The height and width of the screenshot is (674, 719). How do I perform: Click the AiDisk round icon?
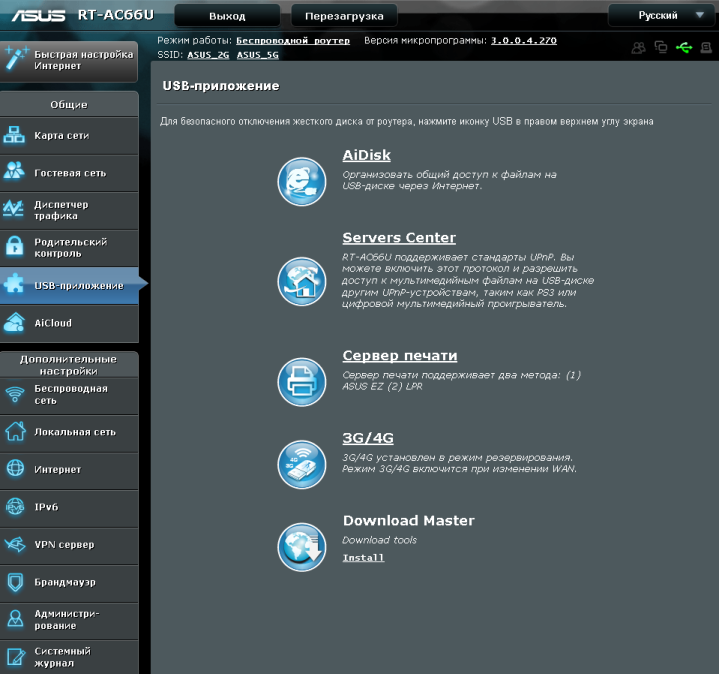click(x=302, y=182)
